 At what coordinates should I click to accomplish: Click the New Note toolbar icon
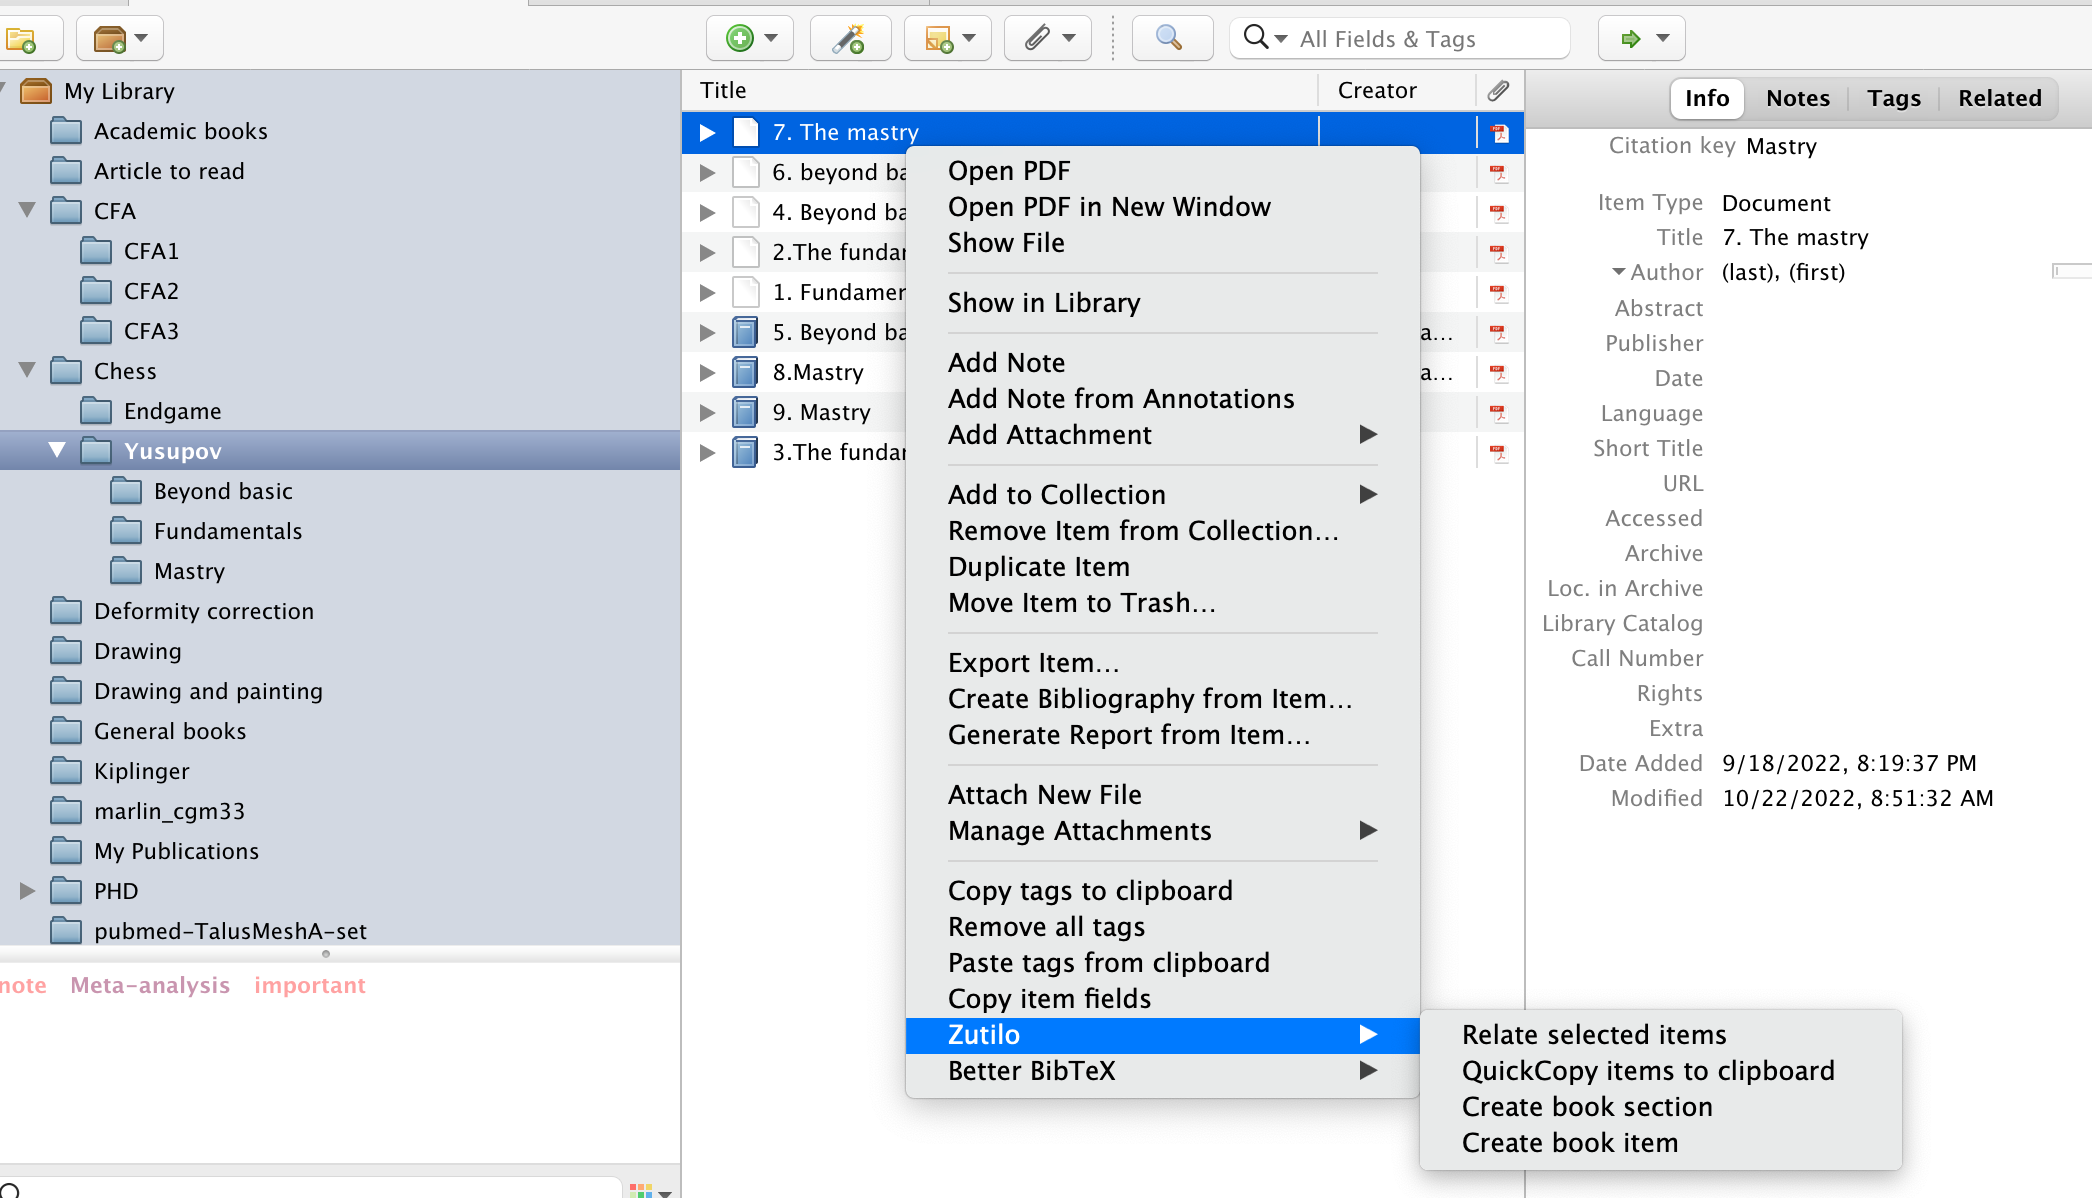(938, 39)
